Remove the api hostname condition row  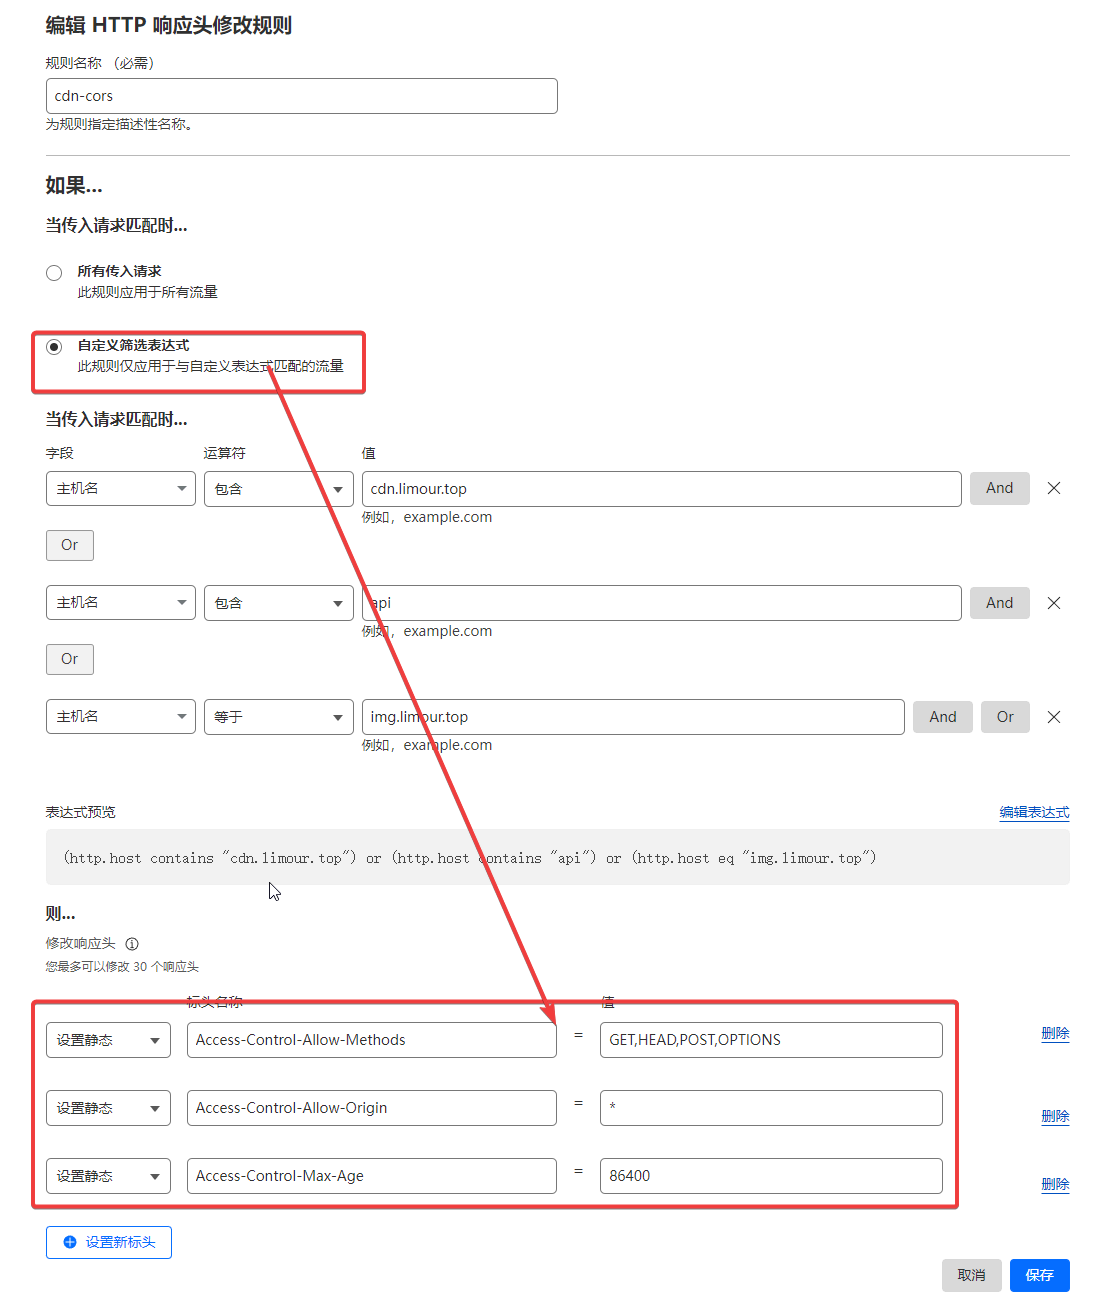tap(1053, 603)
